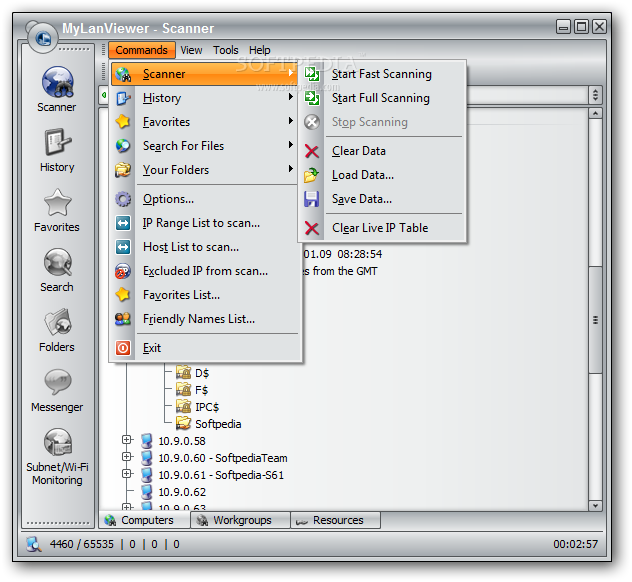Open the Search sidebar icon
Screen dimensions: 632x582
pyautogui.click(x=57, y=262)
